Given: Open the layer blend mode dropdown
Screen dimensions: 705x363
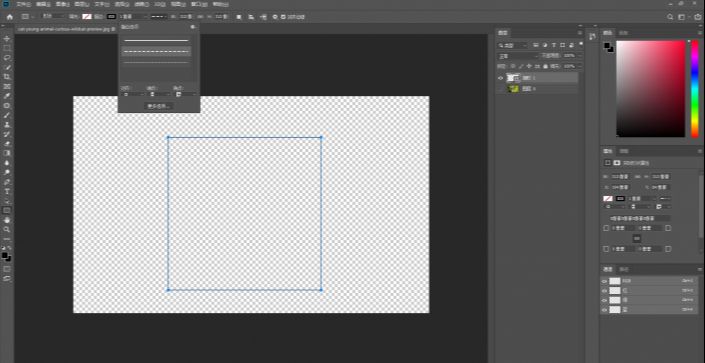Looking at the screenshot, I should point(518,56).
